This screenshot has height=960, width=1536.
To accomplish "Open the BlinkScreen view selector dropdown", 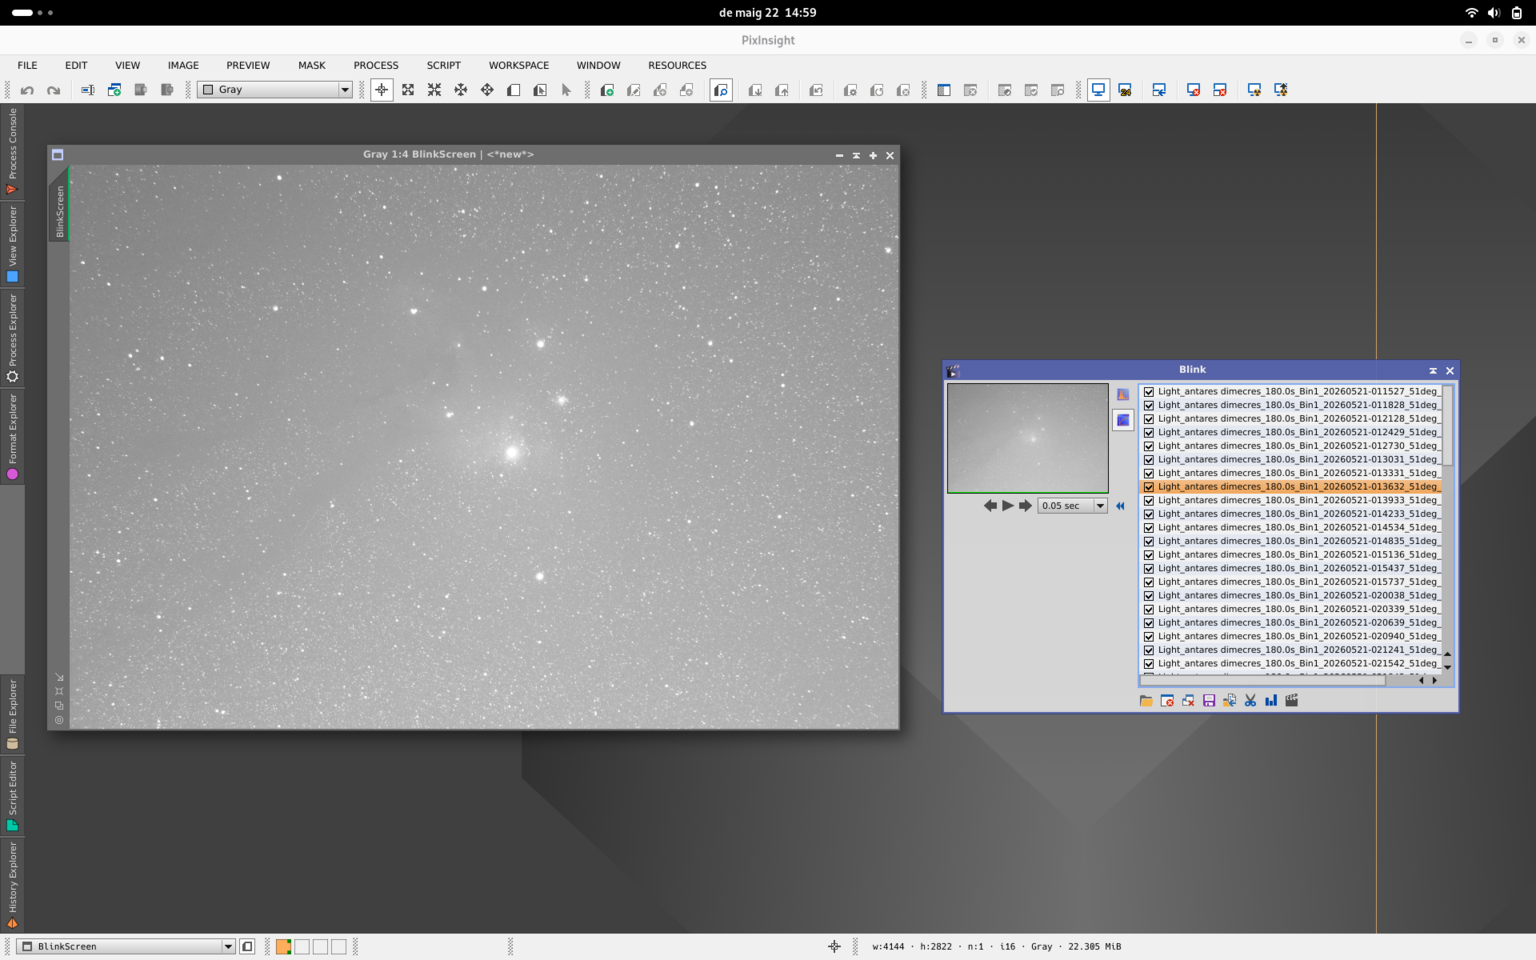I will [127, 946].
